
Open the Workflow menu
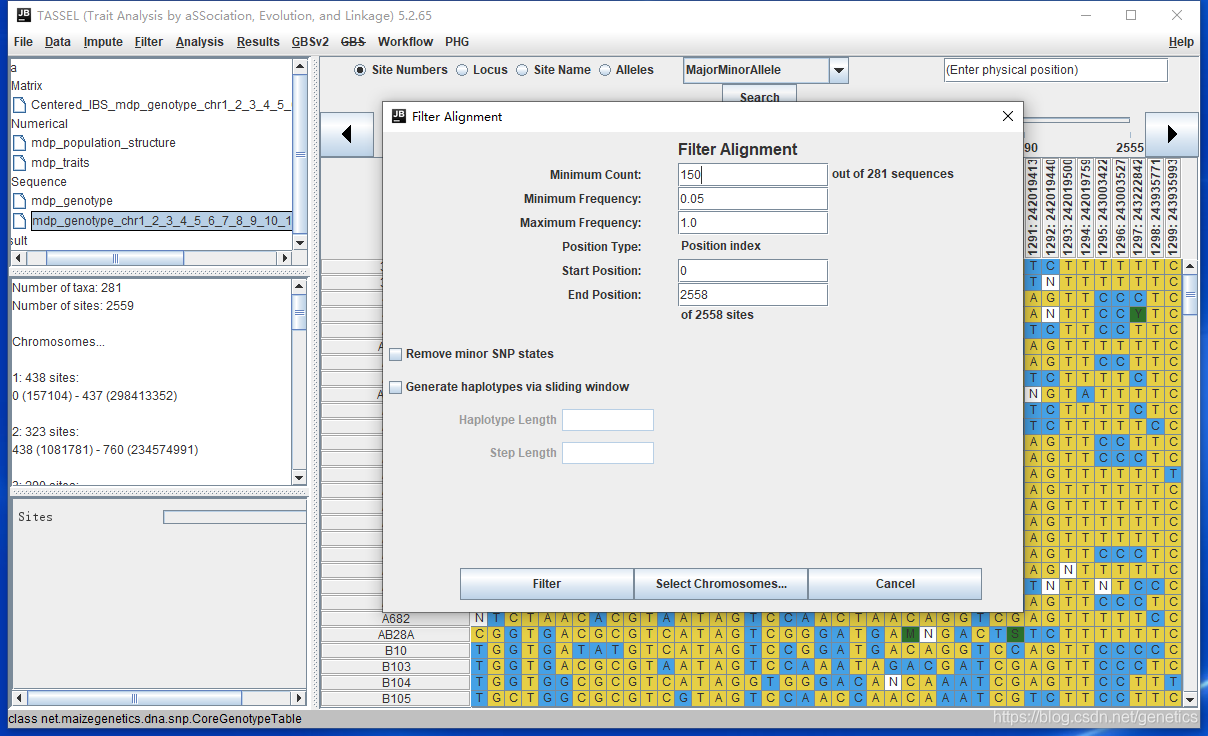tap(405, 42)
